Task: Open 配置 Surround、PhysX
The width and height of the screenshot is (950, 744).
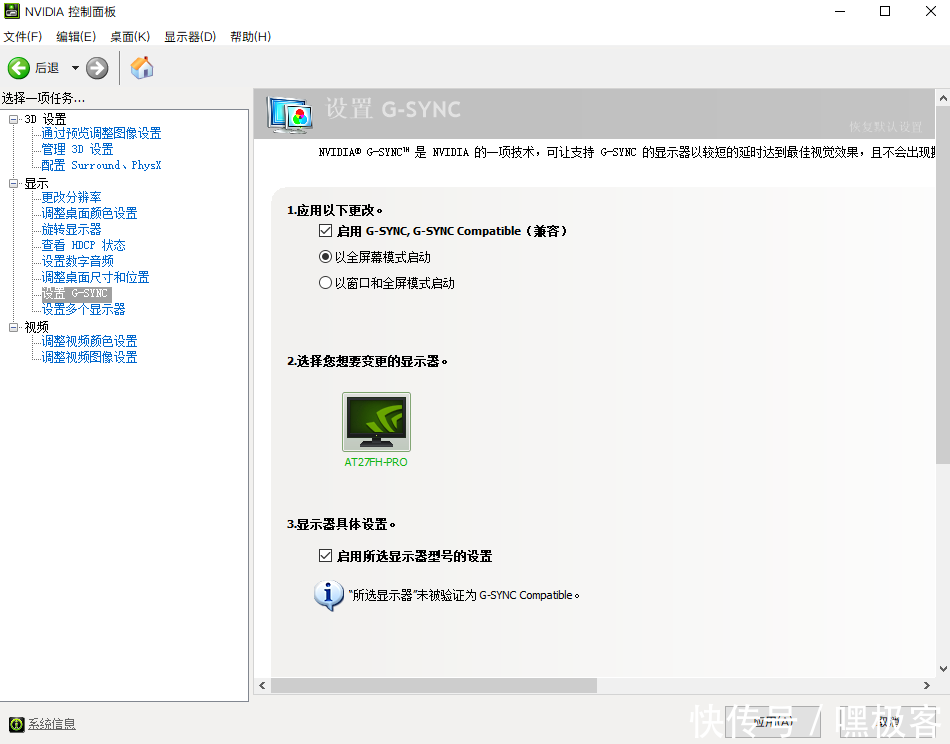Action: point(101,165)
